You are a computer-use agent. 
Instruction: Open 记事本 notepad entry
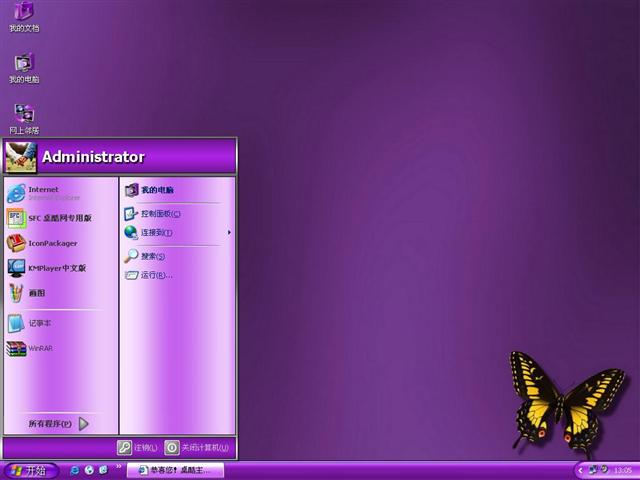tap(60, 323)
